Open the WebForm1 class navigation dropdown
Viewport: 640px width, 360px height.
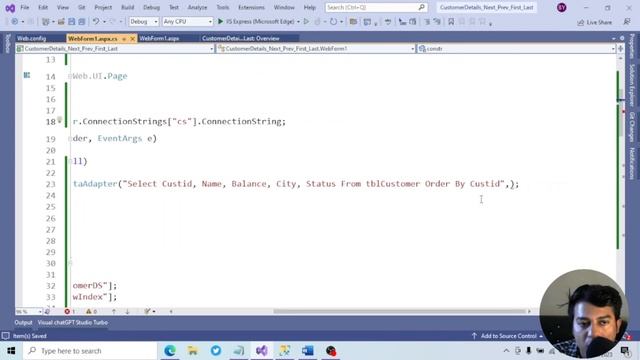tap(316, 49)
